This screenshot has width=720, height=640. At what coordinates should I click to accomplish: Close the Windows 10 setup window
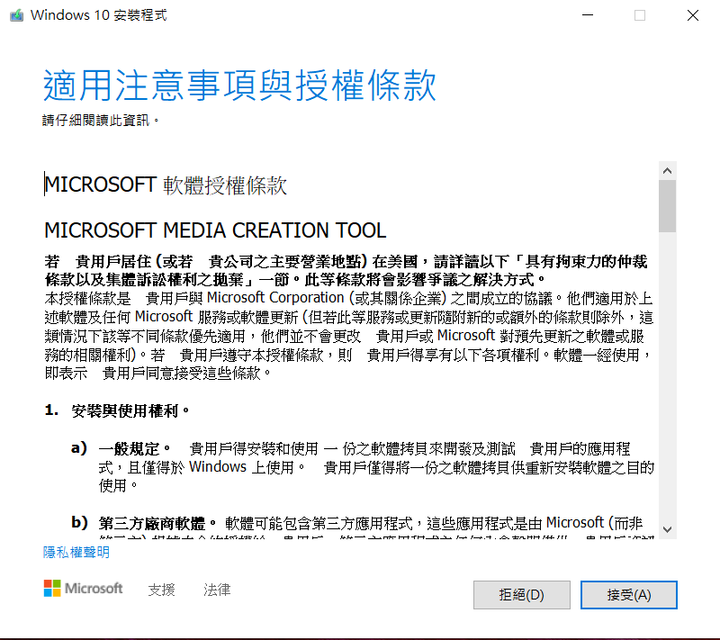click(692, 15)
